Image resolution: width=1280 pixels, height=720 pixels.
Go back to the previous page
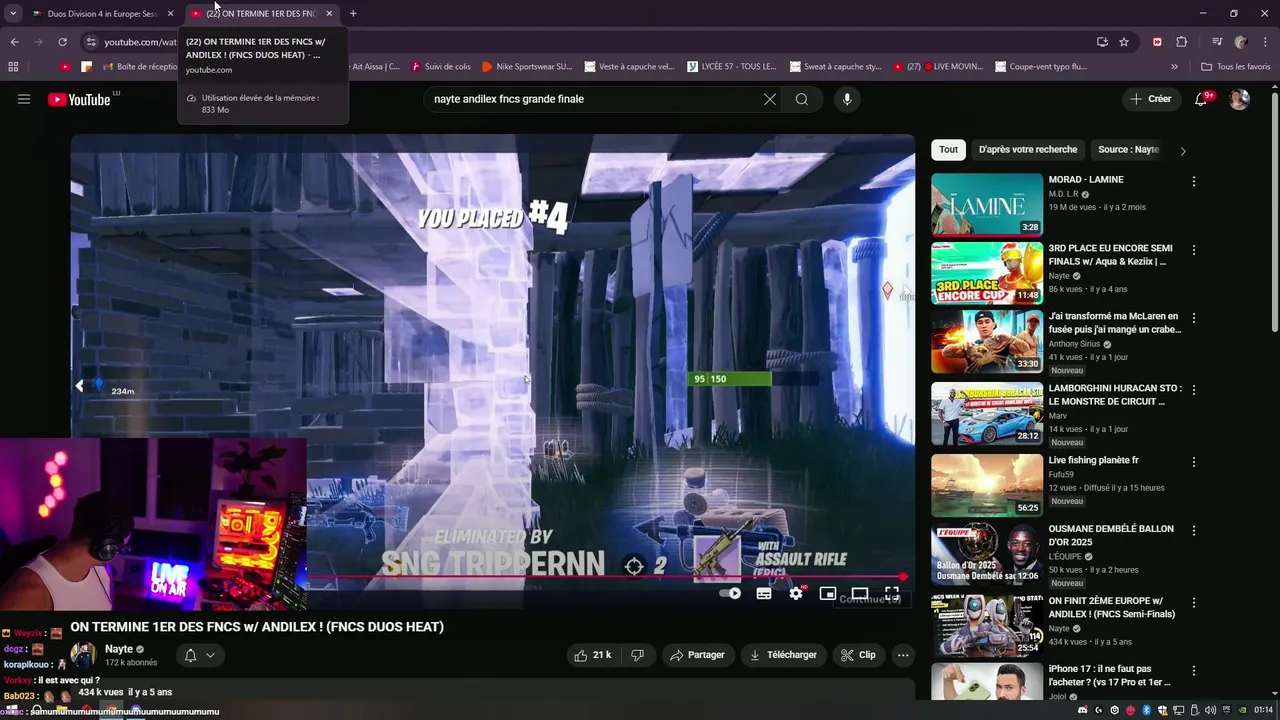tap(14, 42)
